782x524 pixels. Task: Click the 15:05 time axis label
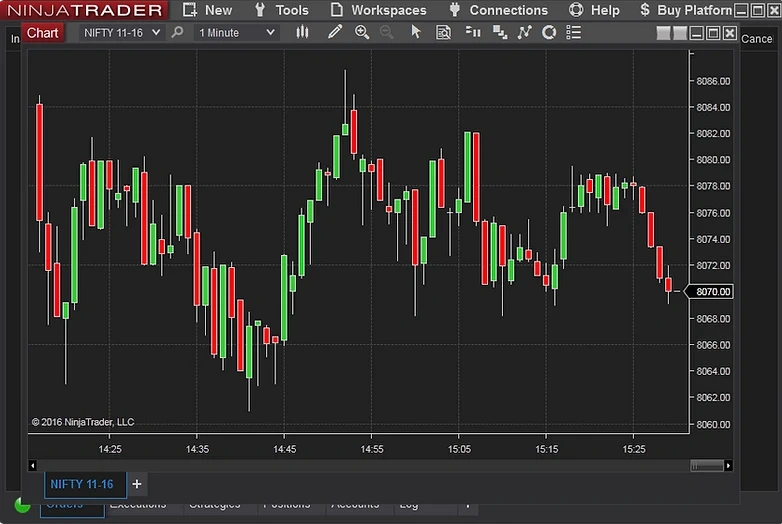(x=459, y=449)
